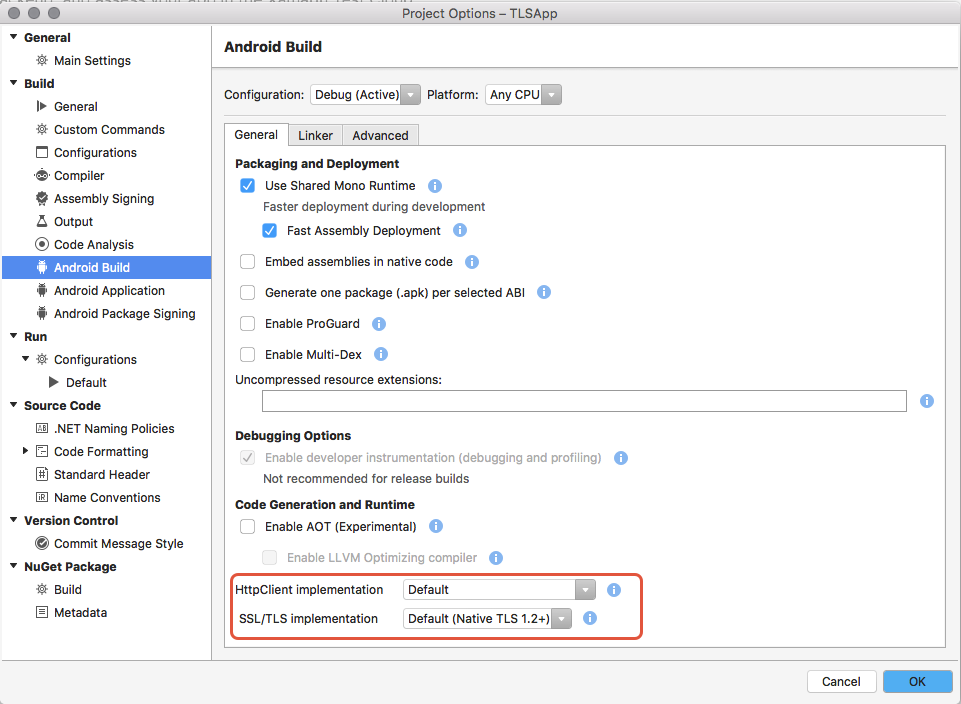
Task: Click the Assembly Signing badge icon
Action: tap(42, 198)
